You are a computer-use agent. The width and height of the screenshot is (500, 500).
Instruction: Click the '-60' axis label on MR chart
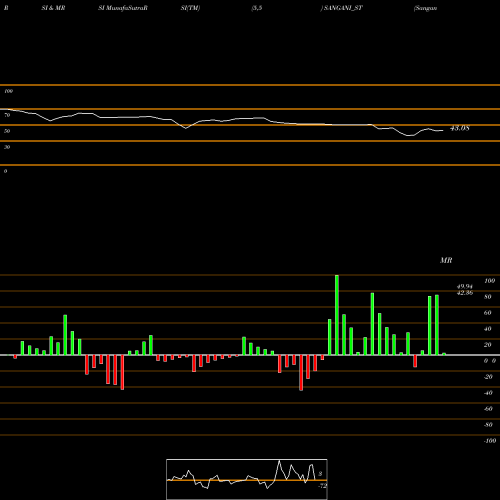tap(488, 409)
